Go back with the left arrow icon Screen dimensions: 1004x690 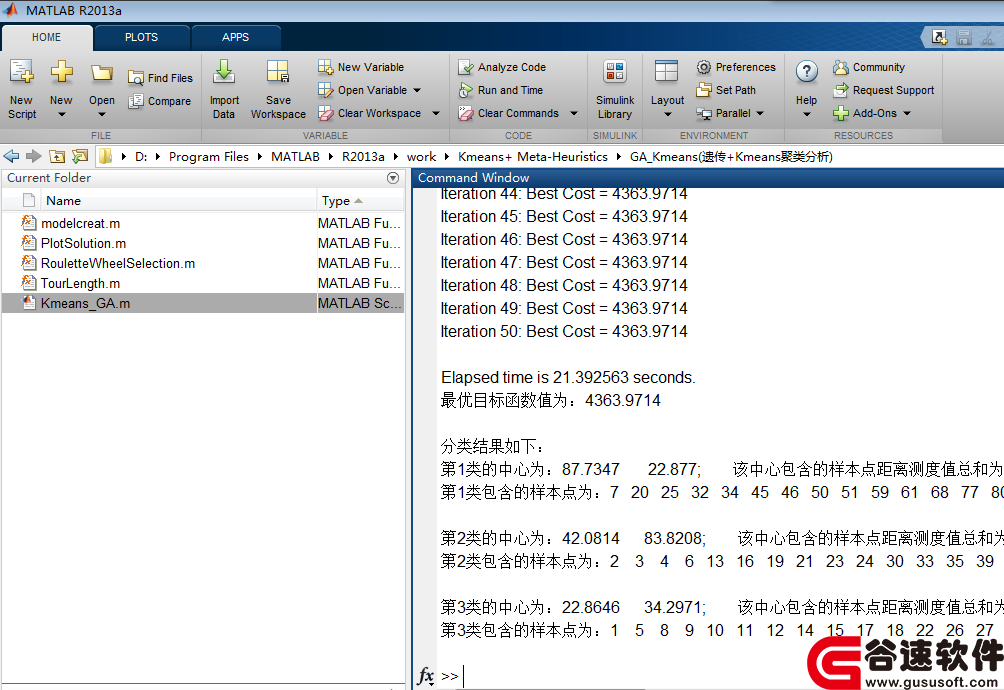tap(12, 156)
